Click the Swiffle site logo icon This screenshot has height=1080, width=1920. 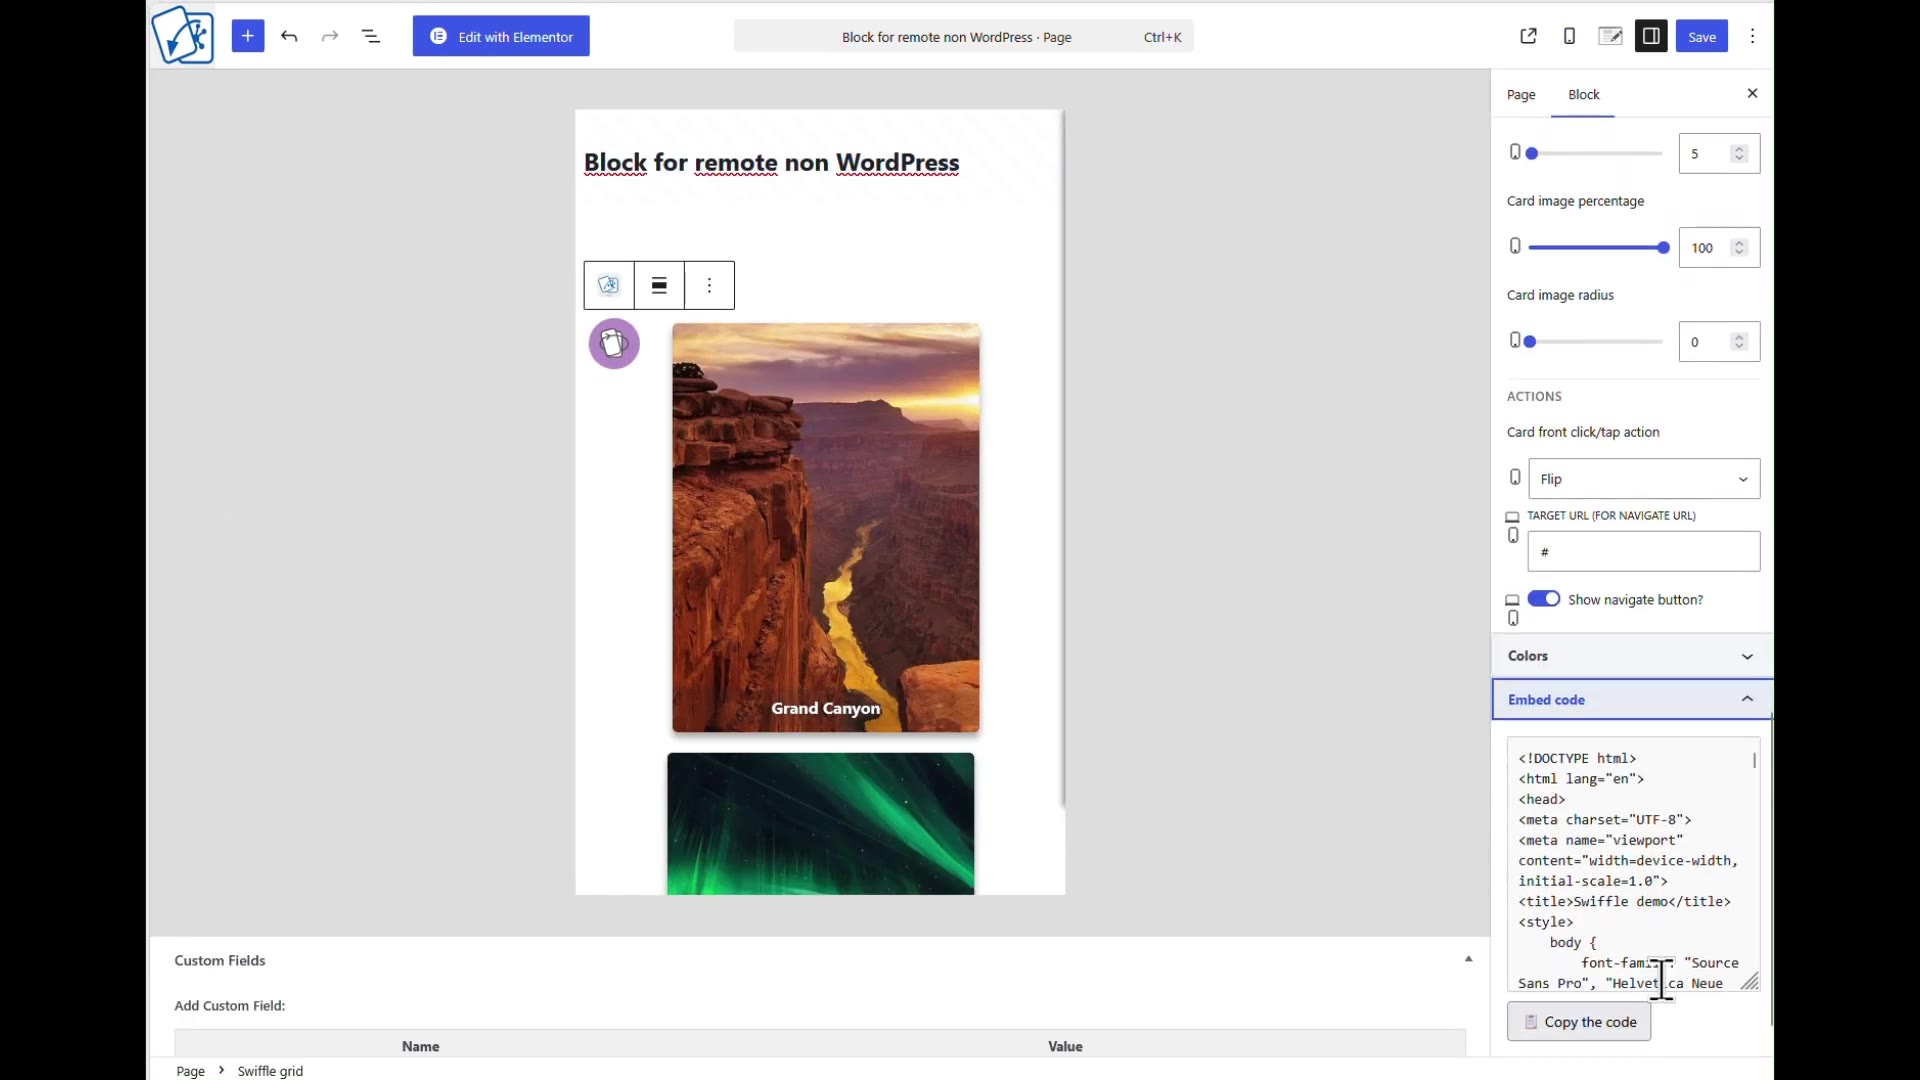pos(183,35)
